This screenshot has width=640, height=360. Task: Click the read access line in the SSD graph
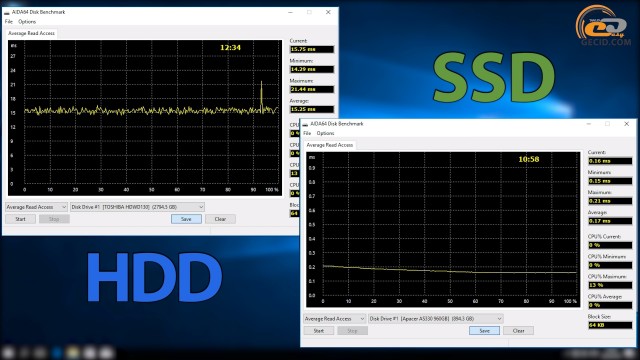pos(449,270)
